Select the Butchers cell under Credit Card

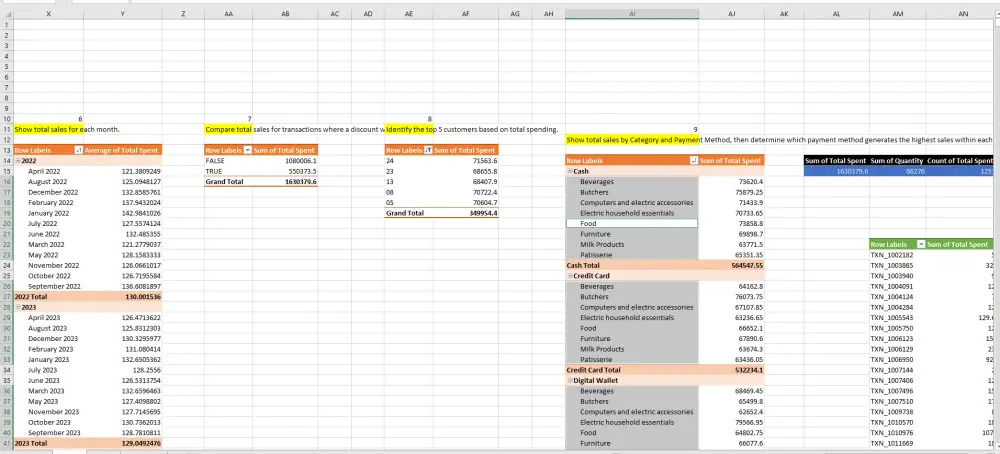[631, 297]
